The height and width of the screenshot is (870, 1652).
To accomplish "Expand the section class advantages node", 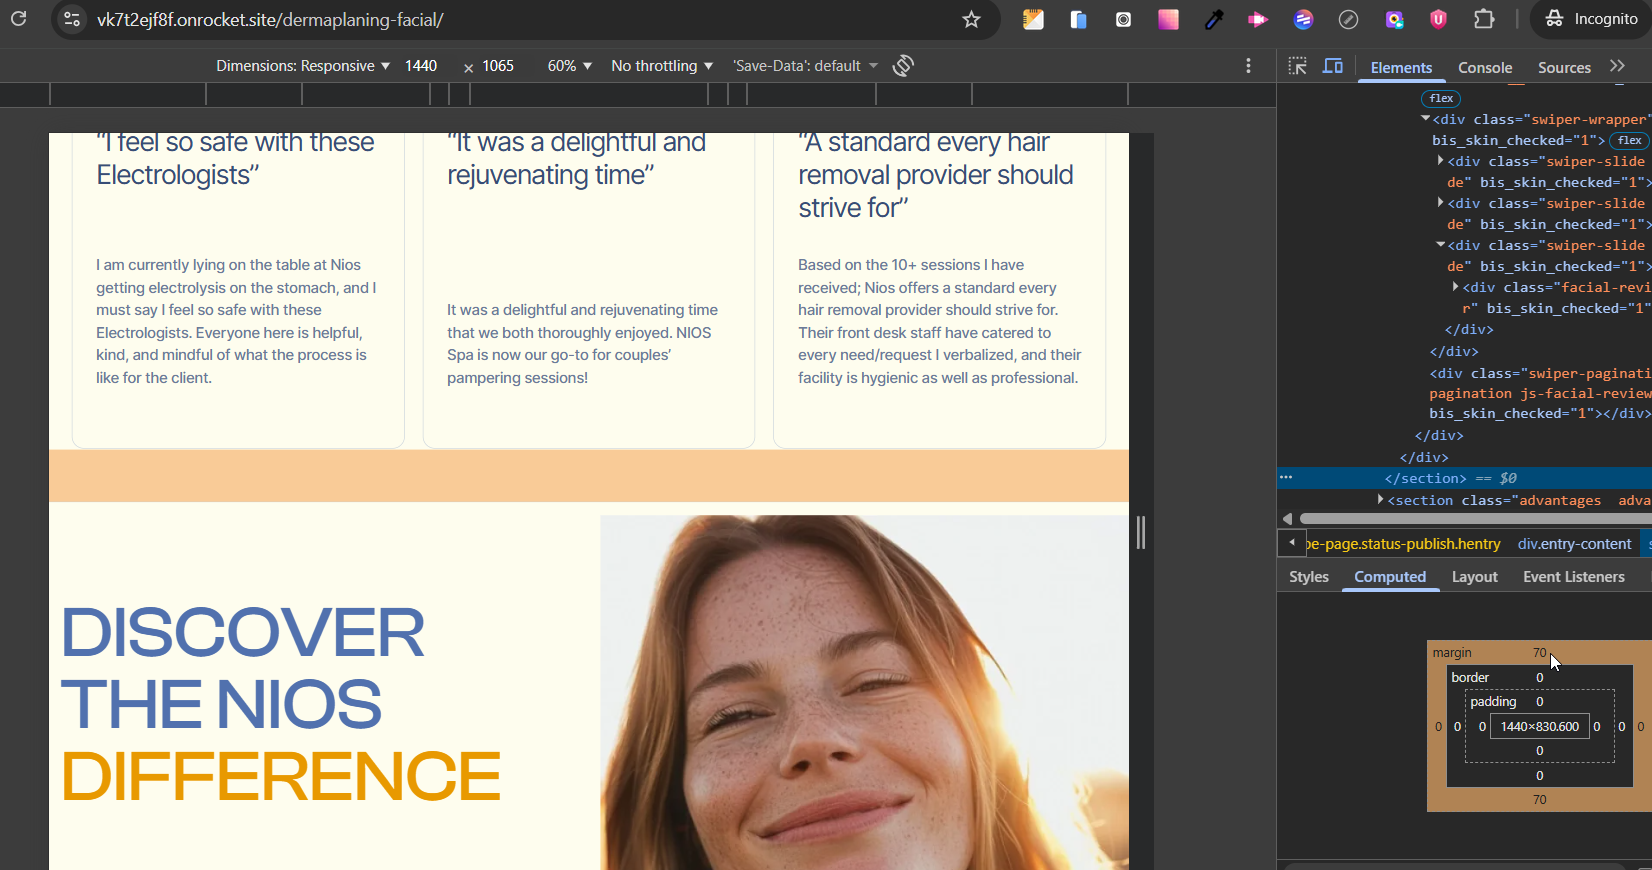I will [x=1381, y=500].
